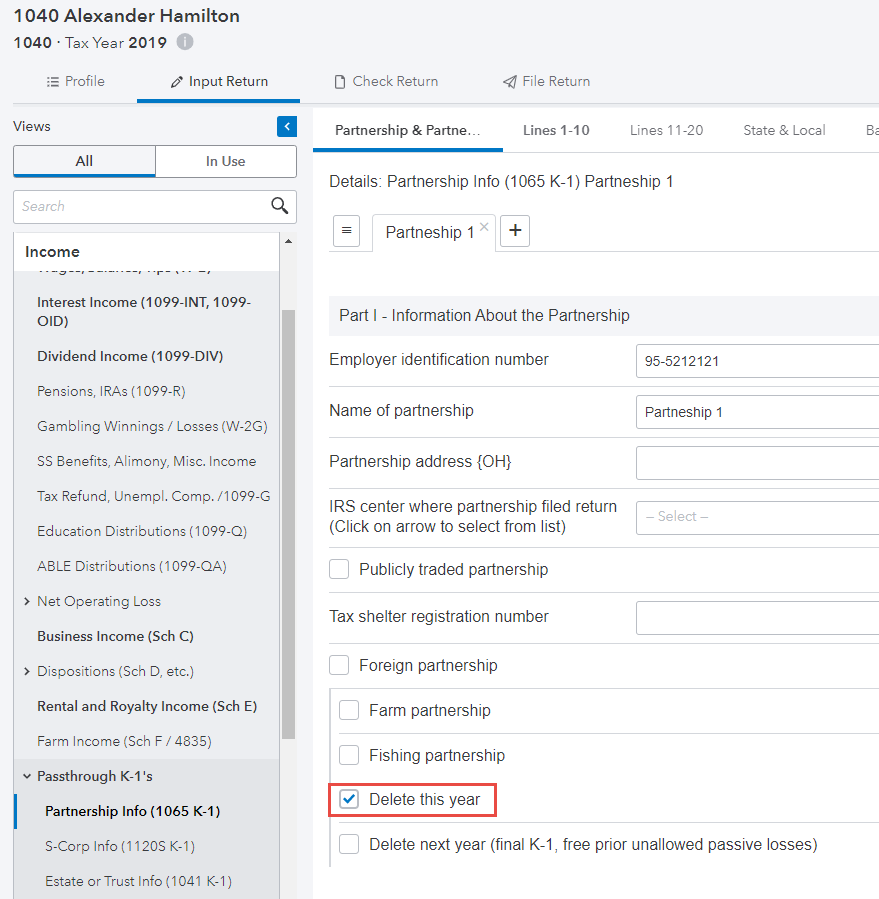The height and width of the screenshot is (899, 879).
Task: Enable Publicly traded partnership checkbox
Action: (340, 569)
